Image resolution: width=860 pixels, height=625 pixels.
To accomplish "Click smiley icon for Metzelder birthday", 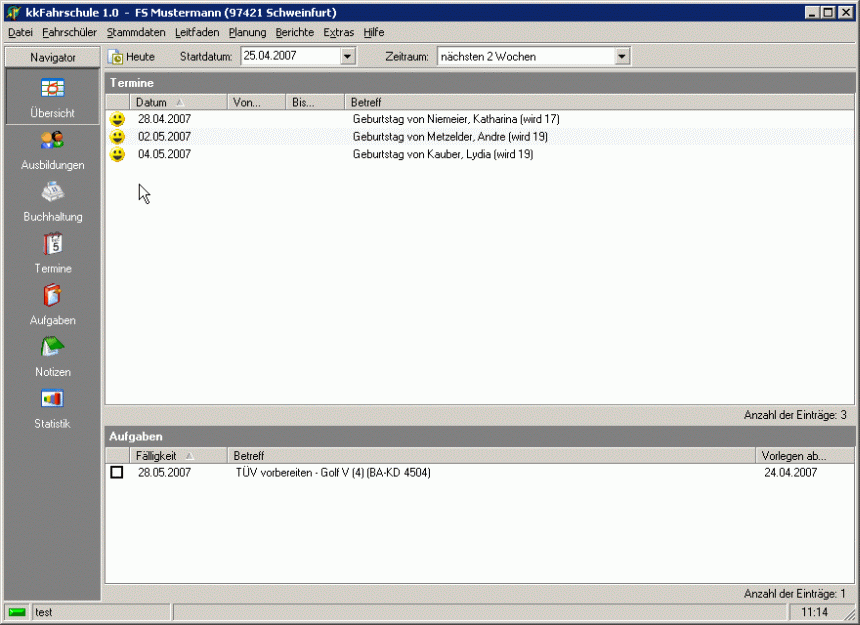I will pos(117,137).
